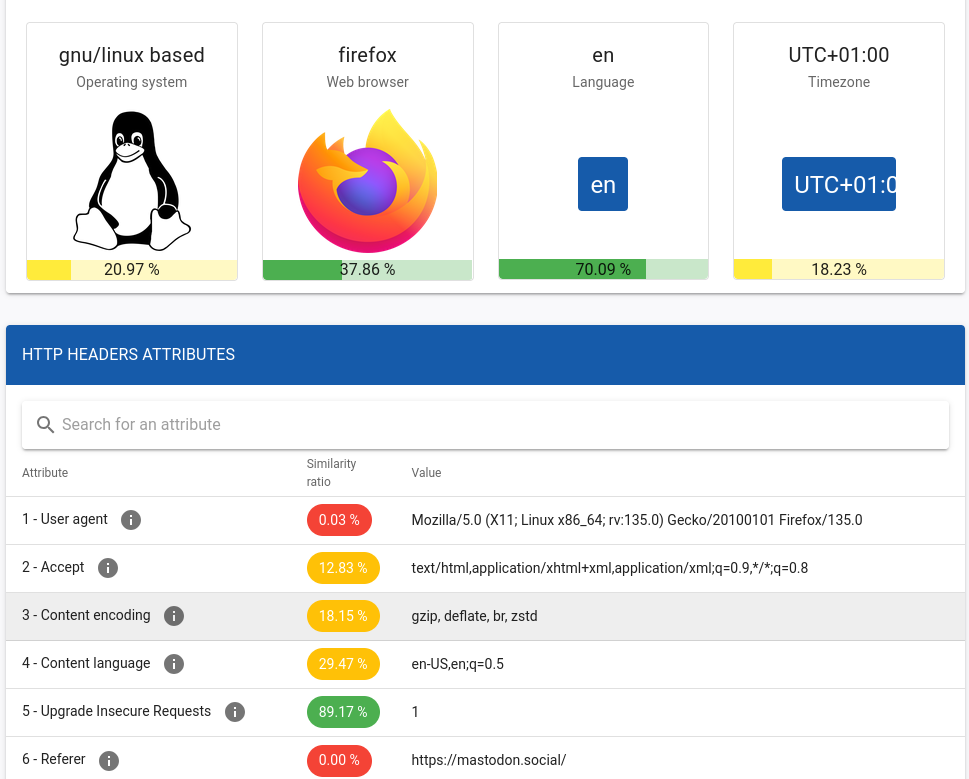Select the '3 - Content encoding' row label
Viewport: 969px width, 779px height.
pyautogui.click(x=87, y=615)
